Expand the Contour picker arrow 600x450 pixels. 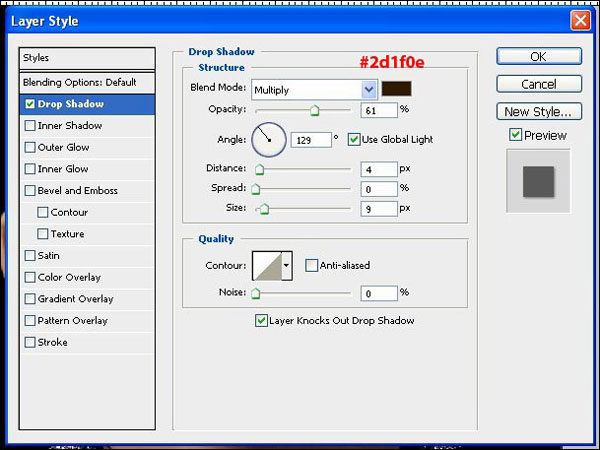click(x=287, y=265)
